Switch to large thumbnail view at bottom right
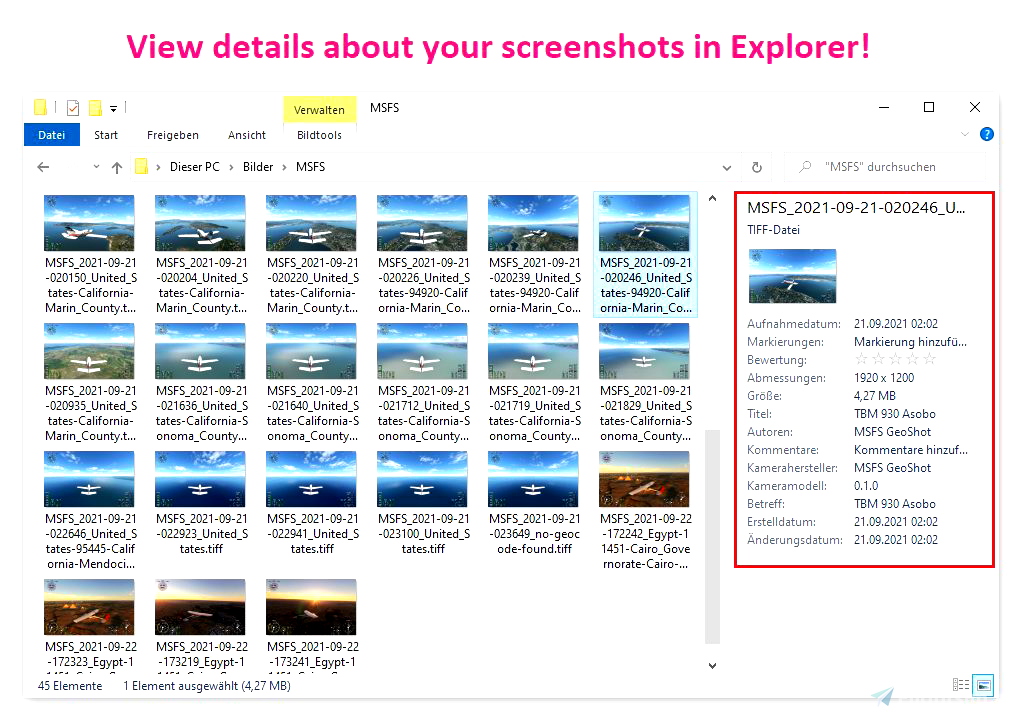This screenshot has height=727, width=1029. point(983,685)
